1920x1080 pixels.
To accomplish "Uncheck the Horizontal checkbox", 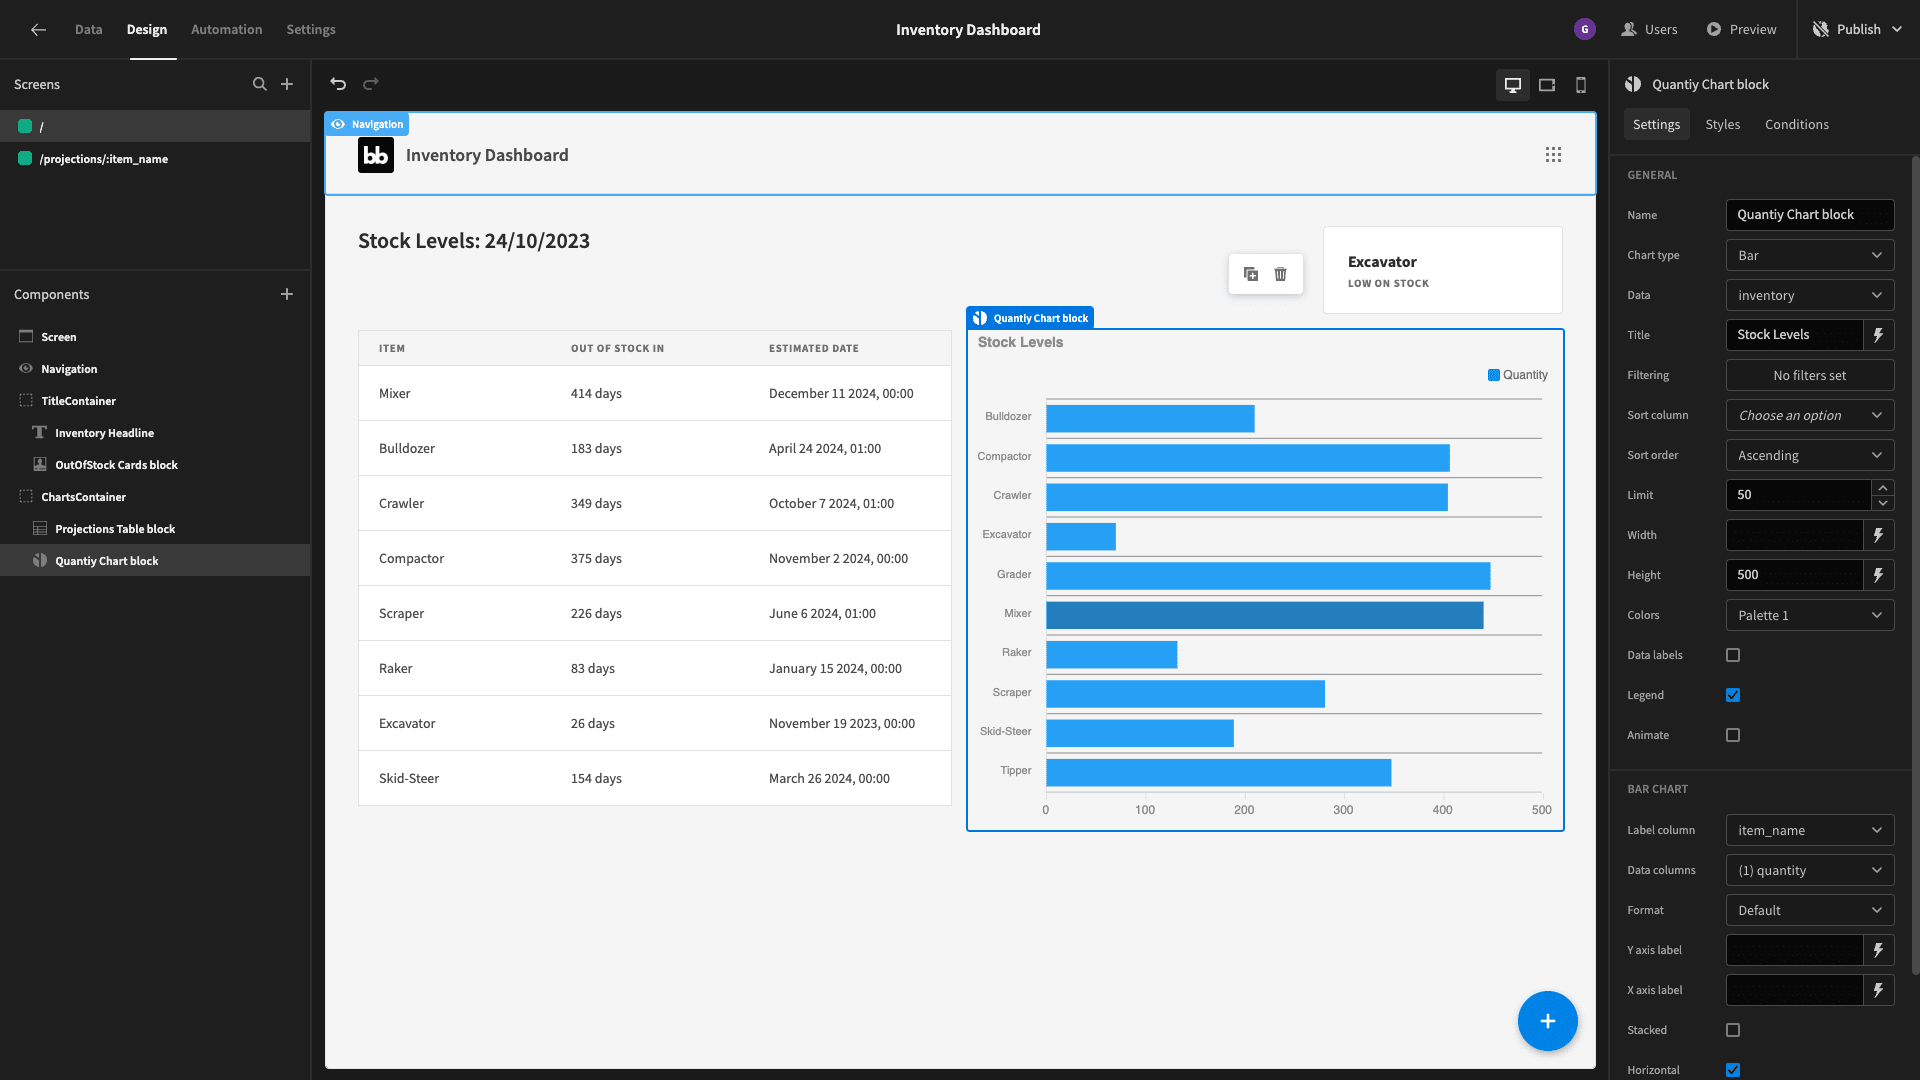I will [x=1733, y=1070].
